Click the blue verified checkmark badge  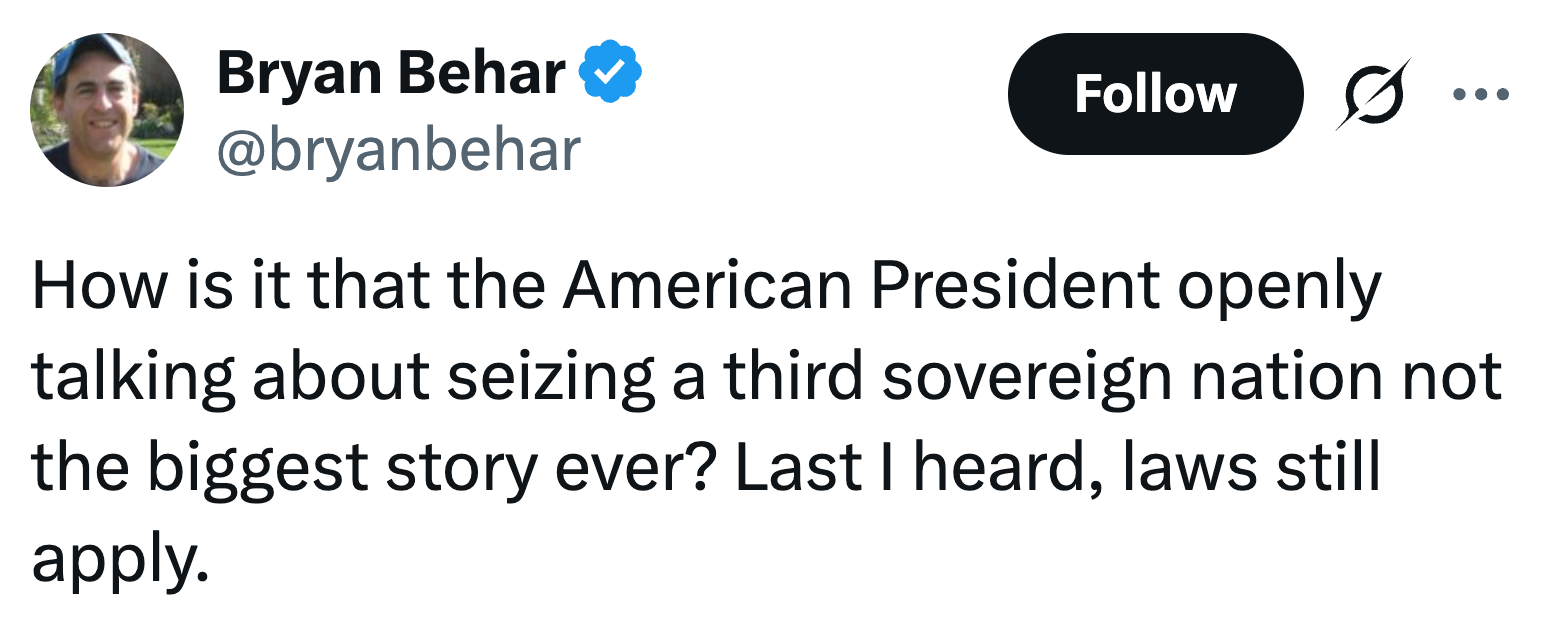click(x=611, y=74)
